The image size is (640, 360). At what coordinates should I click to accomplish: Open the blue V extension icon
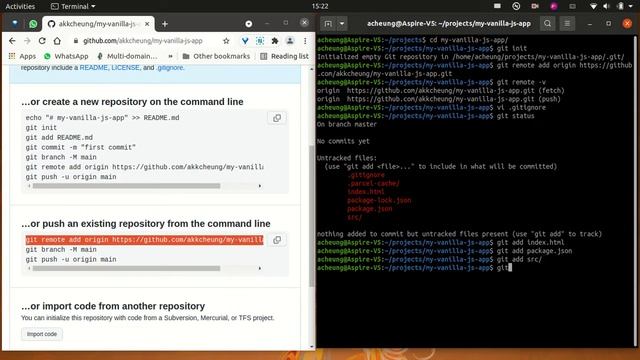(245, 41)
